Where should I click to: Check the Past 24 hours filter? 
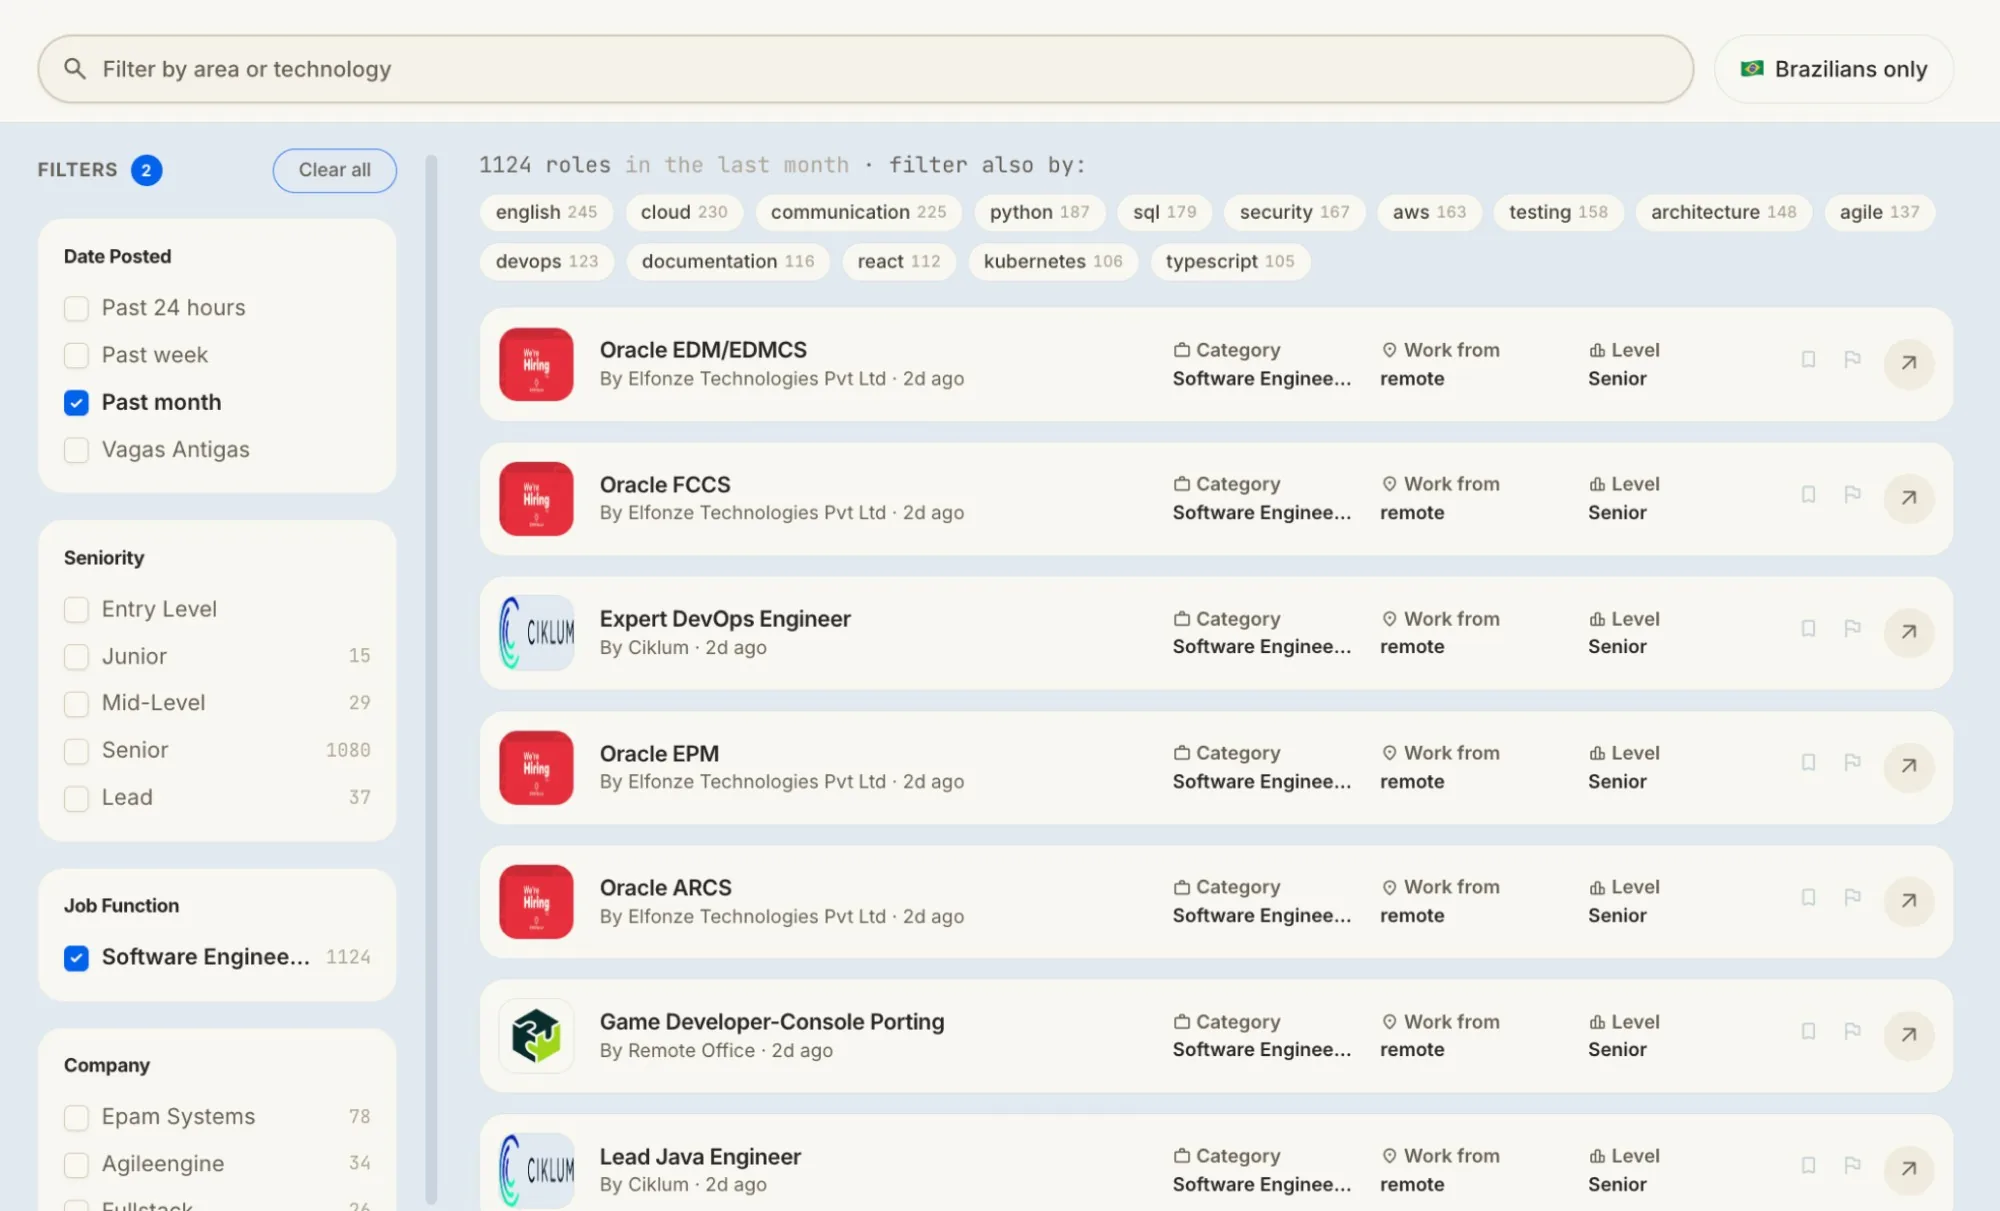pos(76,308)
